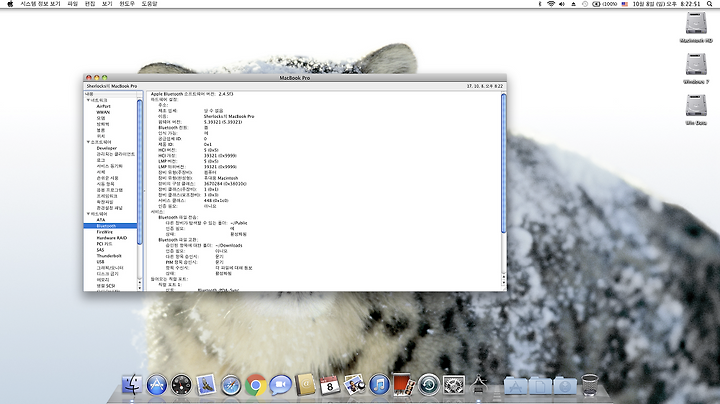Image resolution: width=720 pixels, height=404 pixels.
Task: Open the 파일 menu
Action: click(73, 4)
